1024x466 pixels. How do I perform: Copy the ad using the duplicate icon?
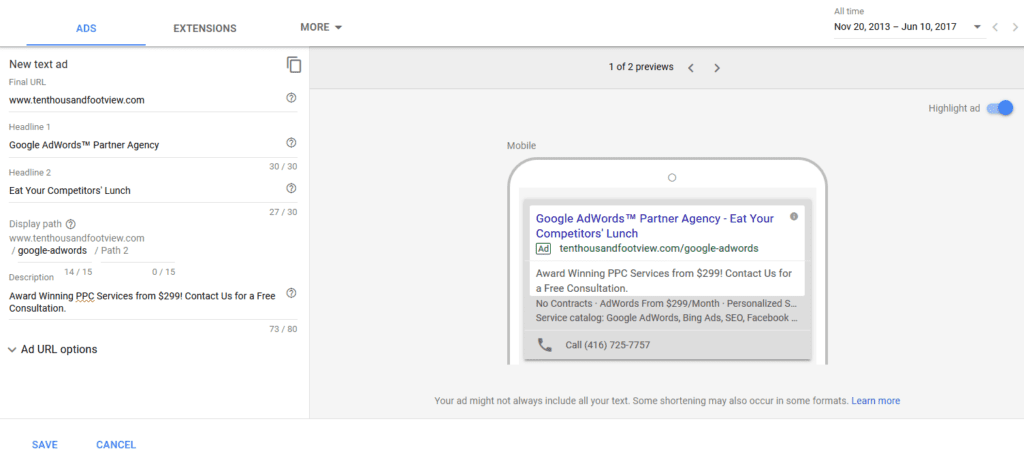click(294, 65)
